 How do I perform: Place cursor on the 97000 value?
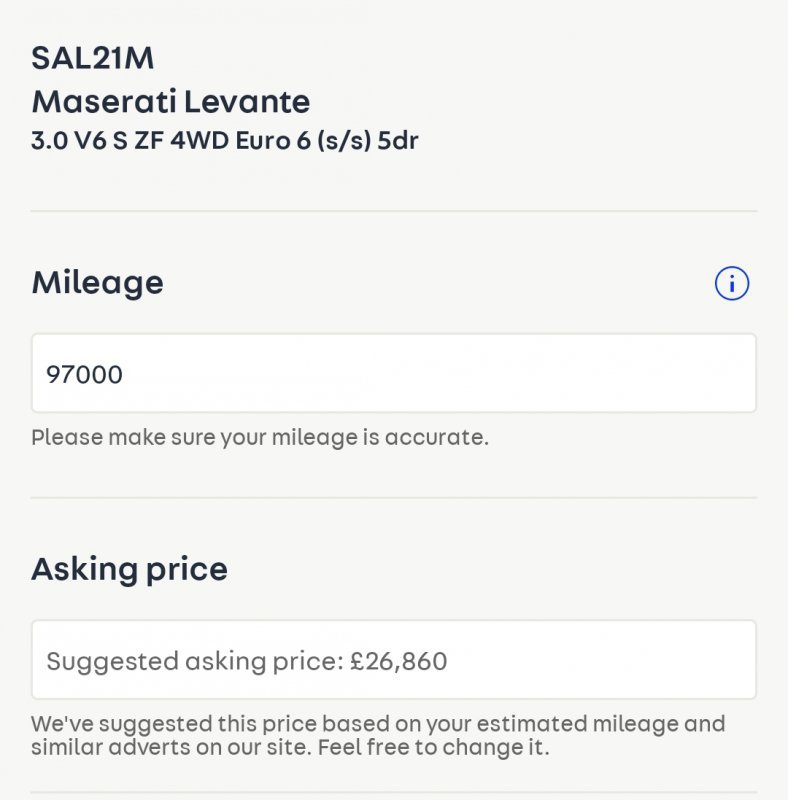pyautogui.click(x=84, y=374)
